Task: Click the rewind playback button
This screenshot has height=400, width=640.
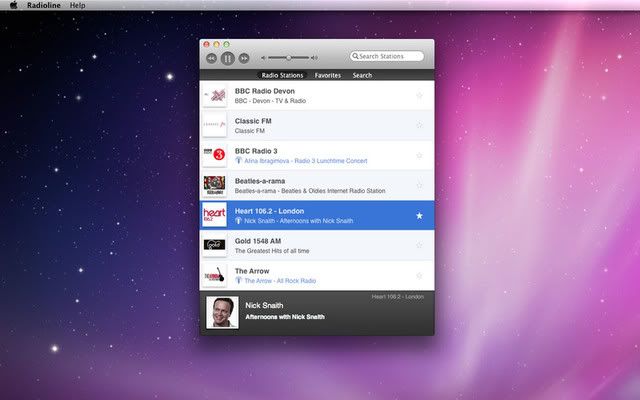Action: coord(211,58)
